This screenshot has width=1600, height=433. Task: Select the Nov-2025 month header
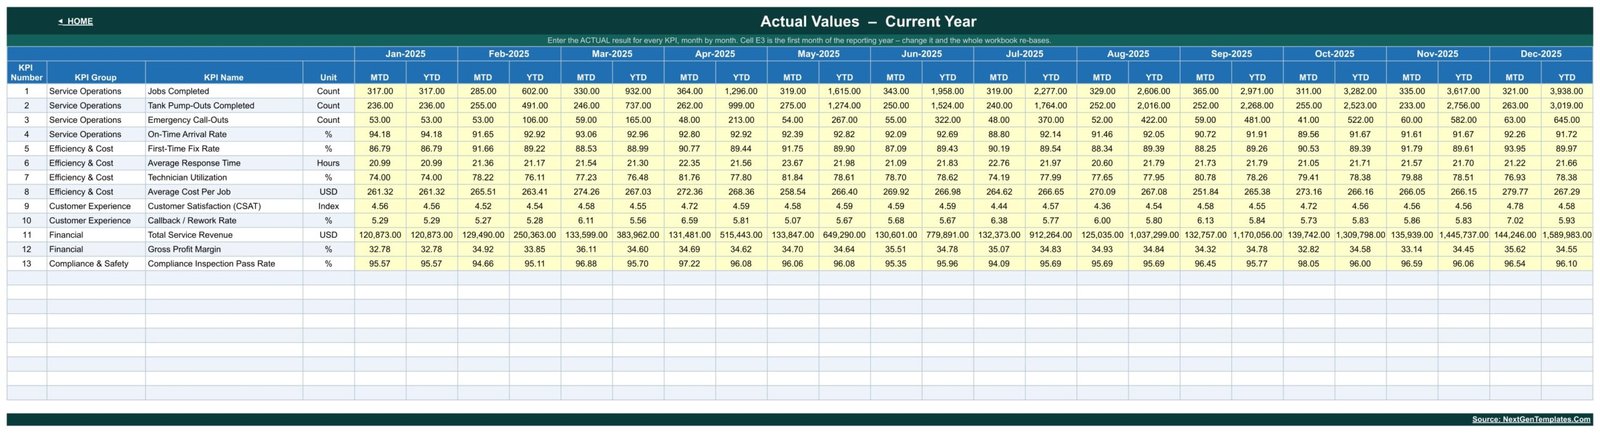(x=1437, y=54)
